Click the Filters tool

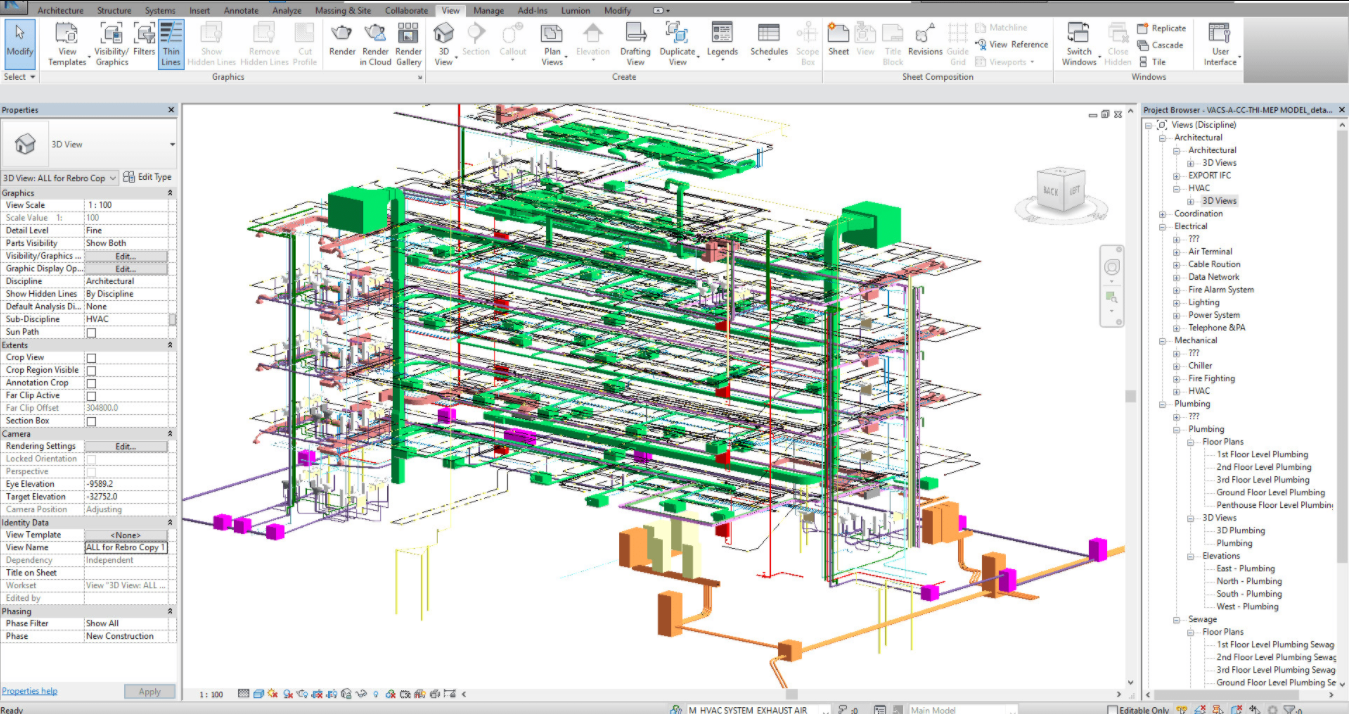pos(144,40)
